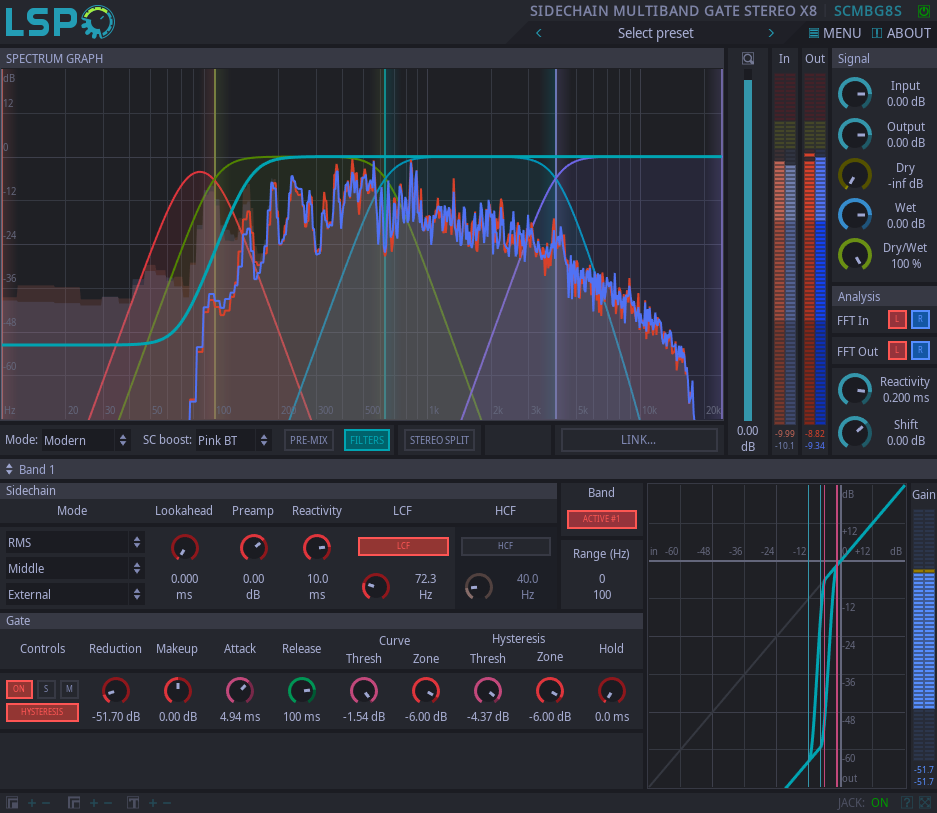937x813 pixels.
Task: Go to the previous preset arrow
Action: pyautogui.click(x=539, y=33)
